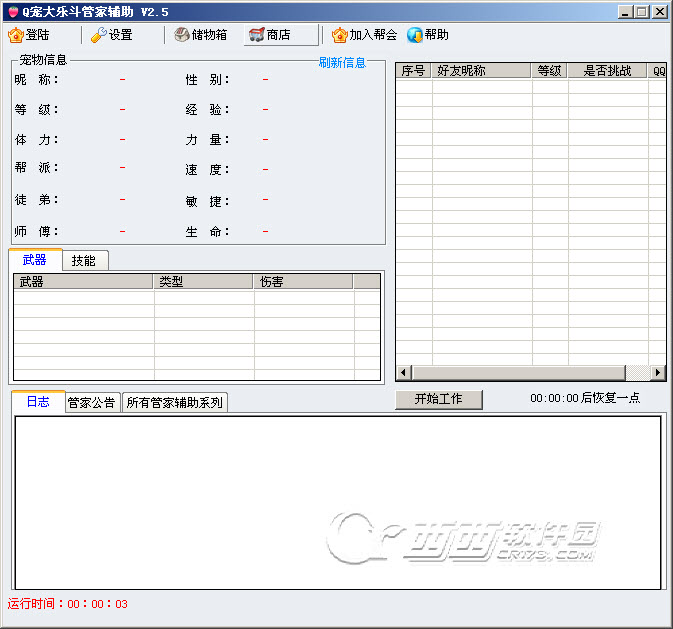
Task: Click friend list scrollbar left arrow
Action: tap(403, 372)
